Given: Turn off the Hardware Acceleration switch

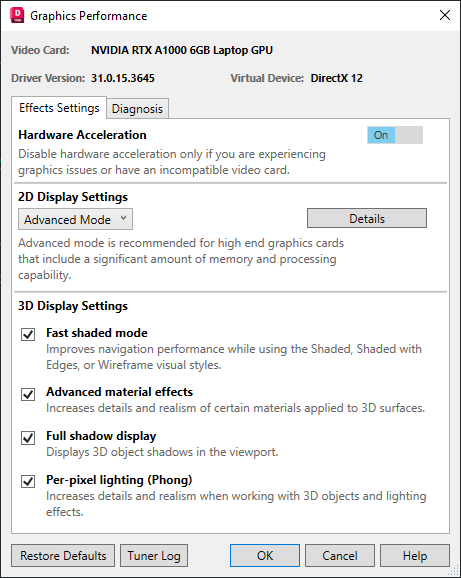Looking at the screenshot, I should coord(395,135).
